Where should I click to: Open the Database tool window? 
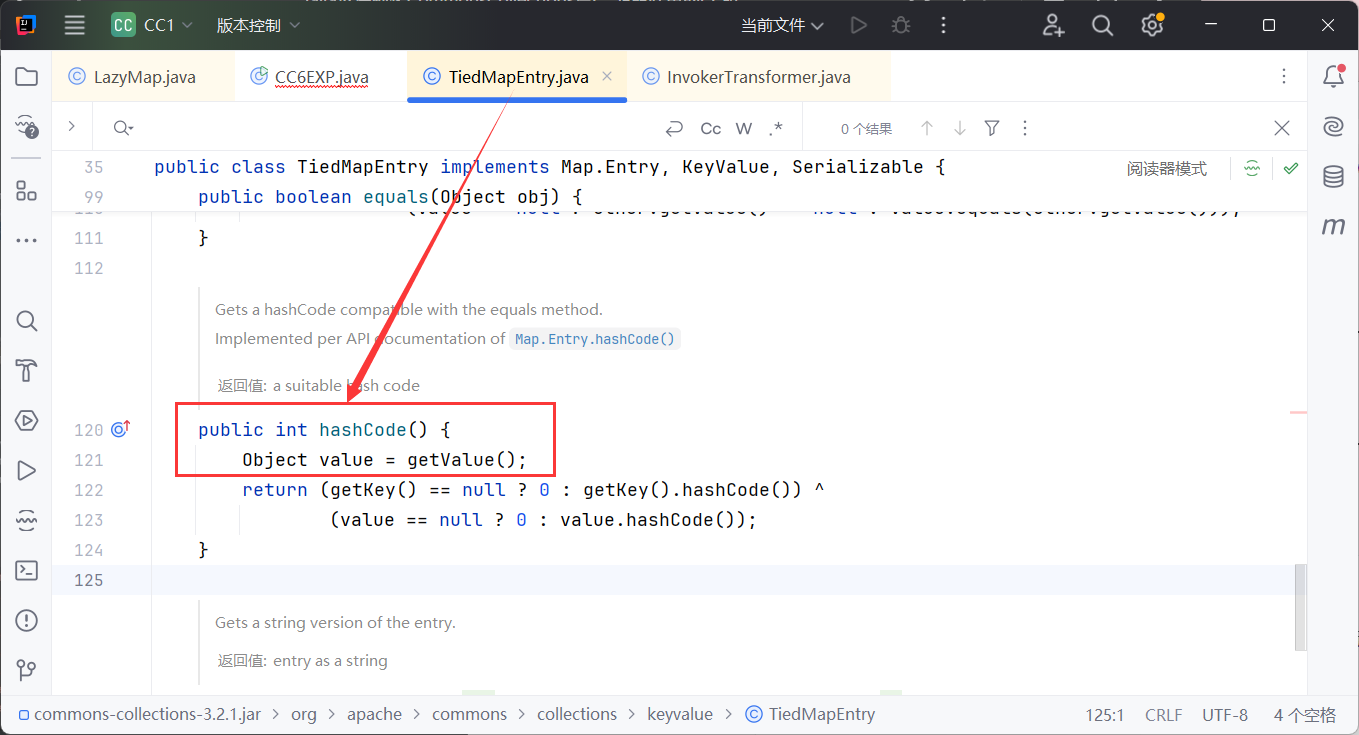coord(1333,177)
